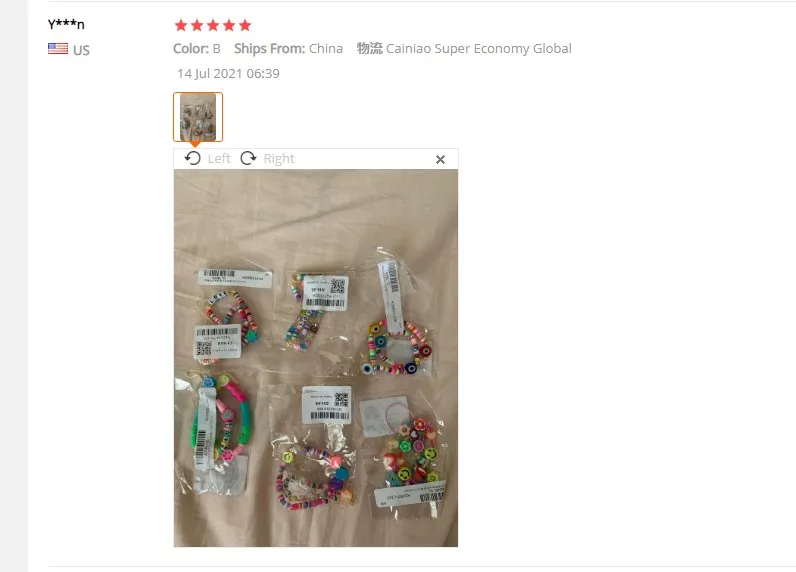Screen dimensions: 796x572
Task: Click the "Ships From: China" text
Action: coord(288,49)
